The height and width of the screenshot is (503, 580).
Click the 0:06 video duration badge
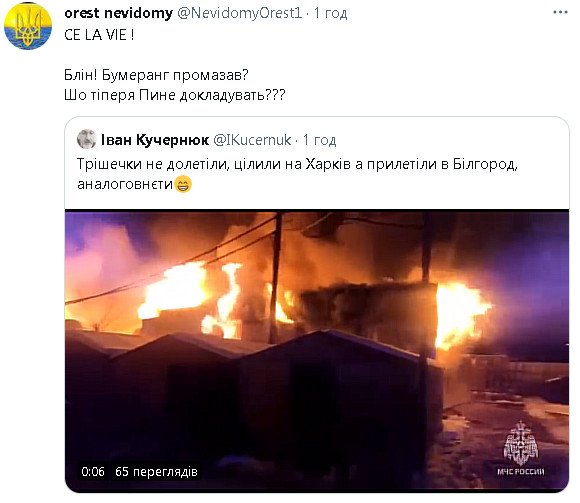[x=93, y=472]
